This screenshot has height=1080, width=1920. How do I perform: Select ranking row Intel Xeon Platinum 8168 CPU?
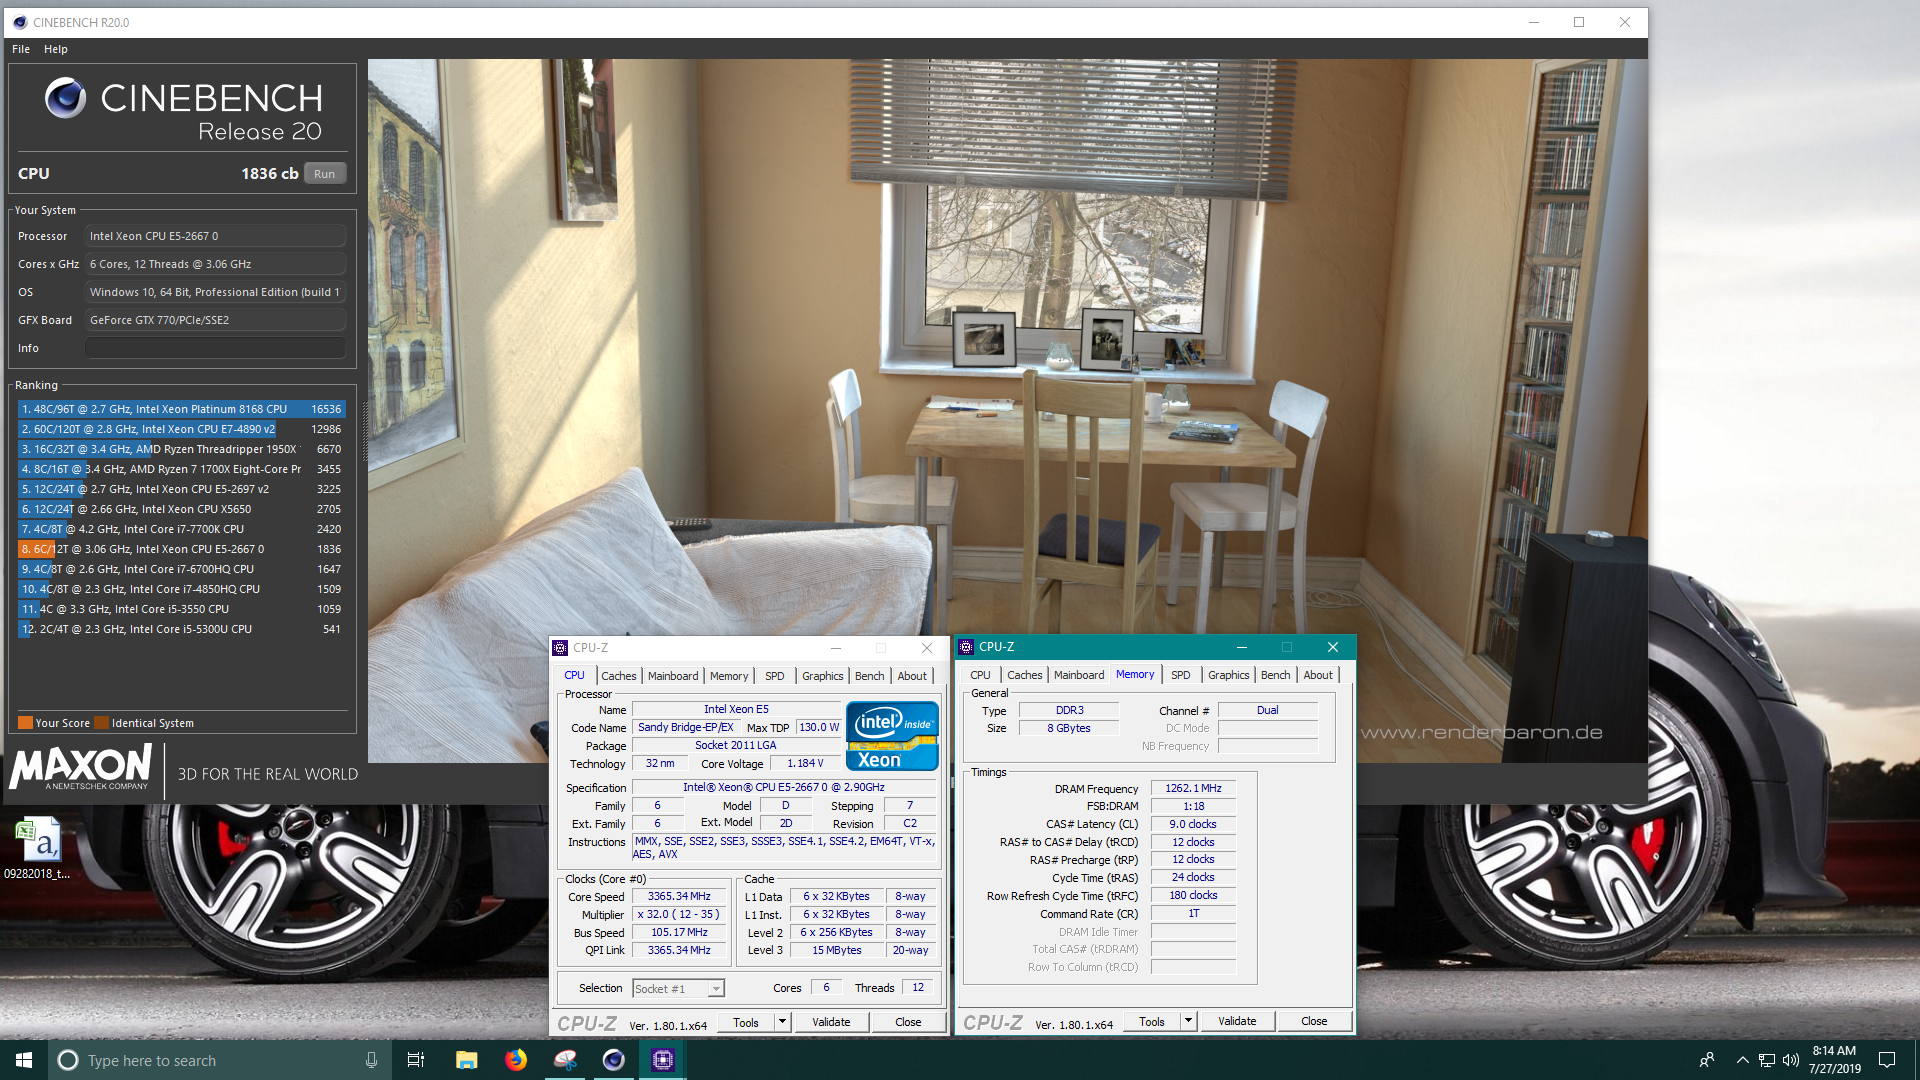[180, 409]
